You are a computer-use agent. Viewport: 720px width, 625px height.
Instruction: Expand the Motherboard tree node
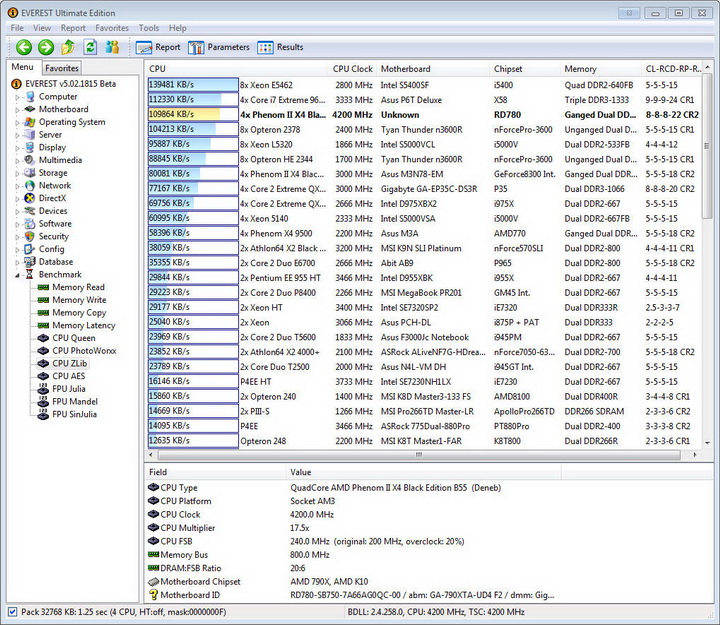[x=17, y=110]
